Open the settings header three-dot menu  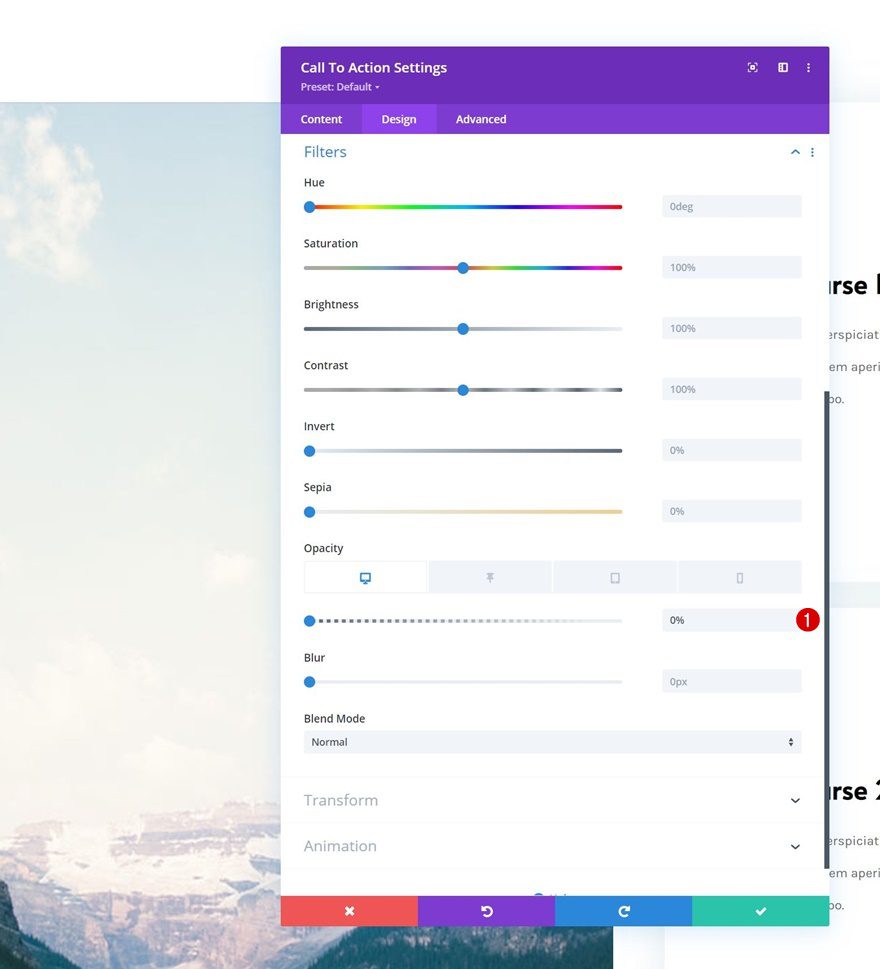(x=808, y=67)
